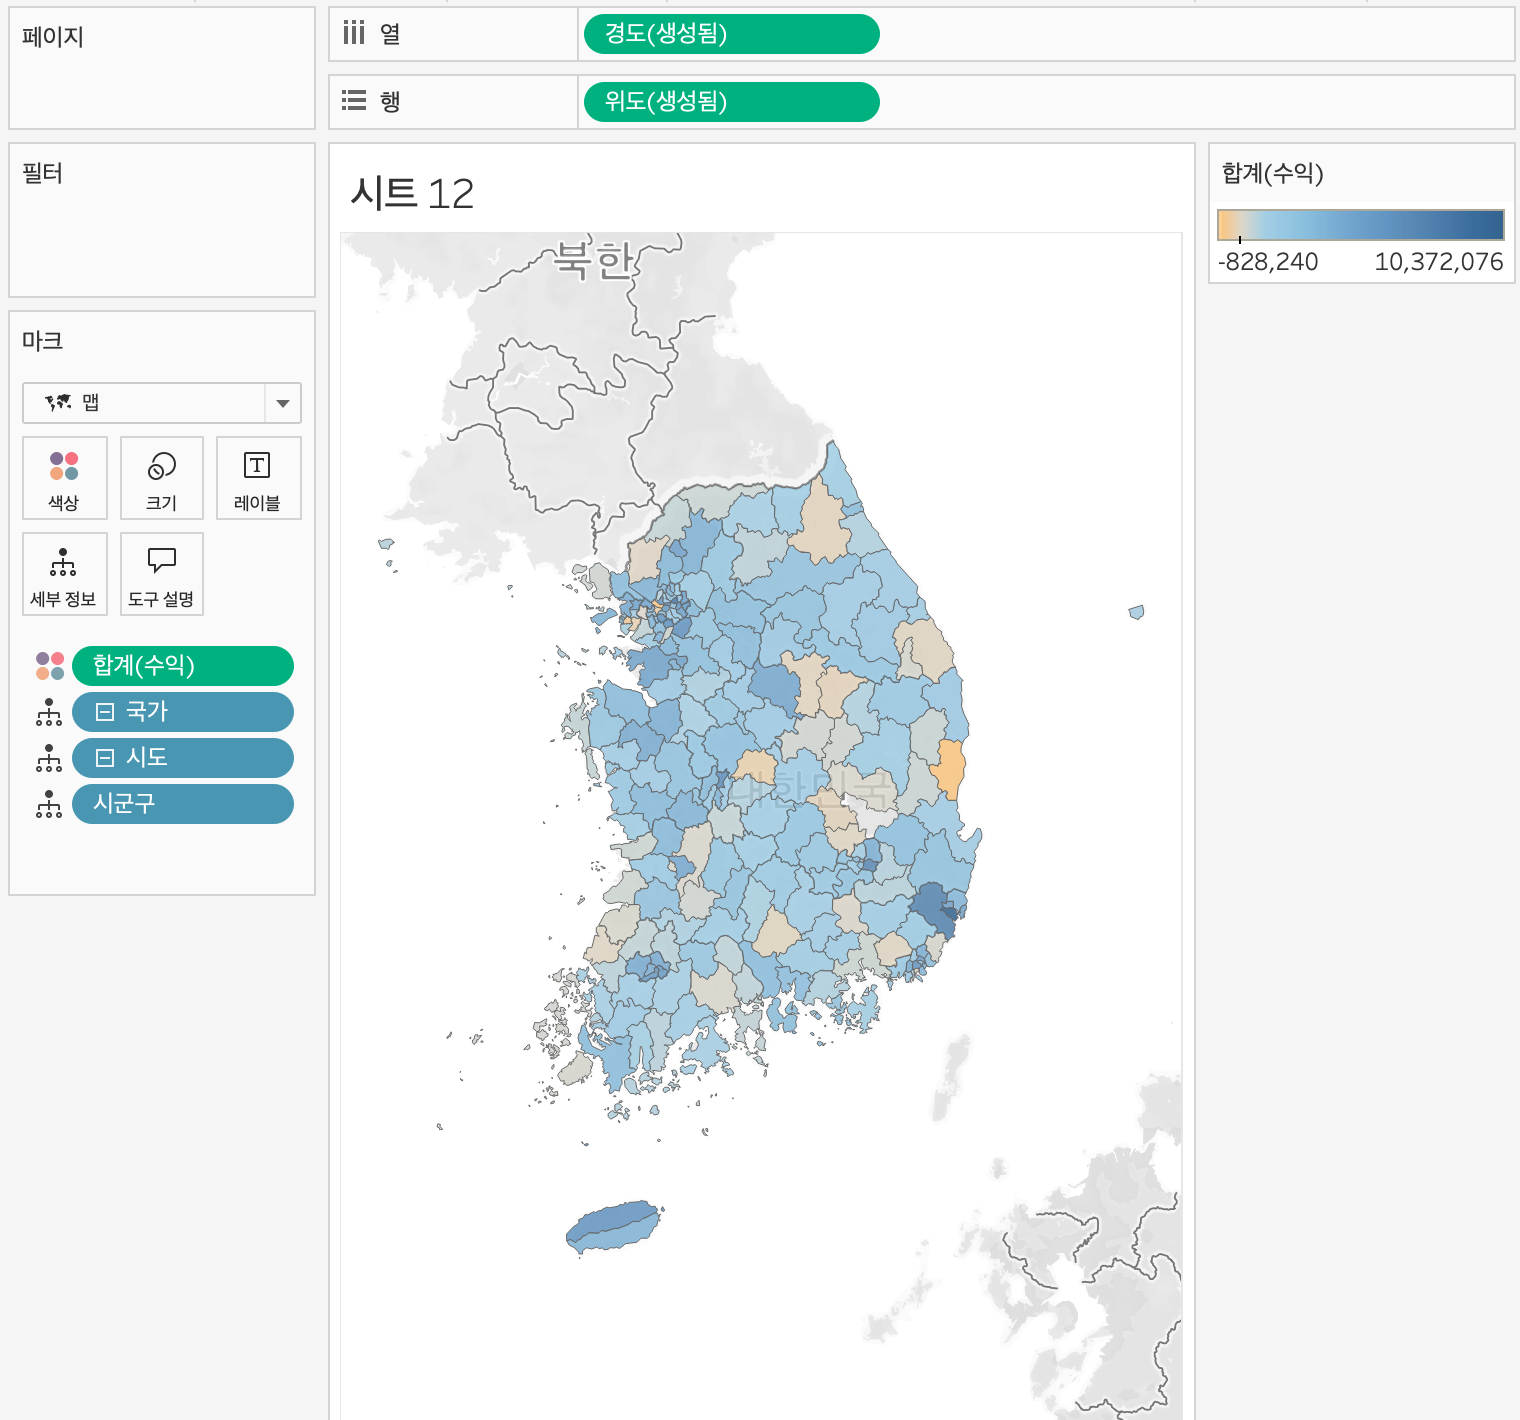Click the detail icon beside 시도 pill

coord(49,758)
